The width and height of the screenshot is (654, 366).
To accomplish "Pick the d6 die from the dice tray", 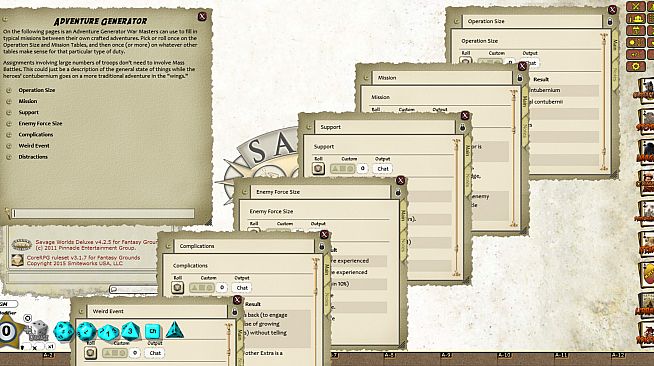I will pos(152,331).
